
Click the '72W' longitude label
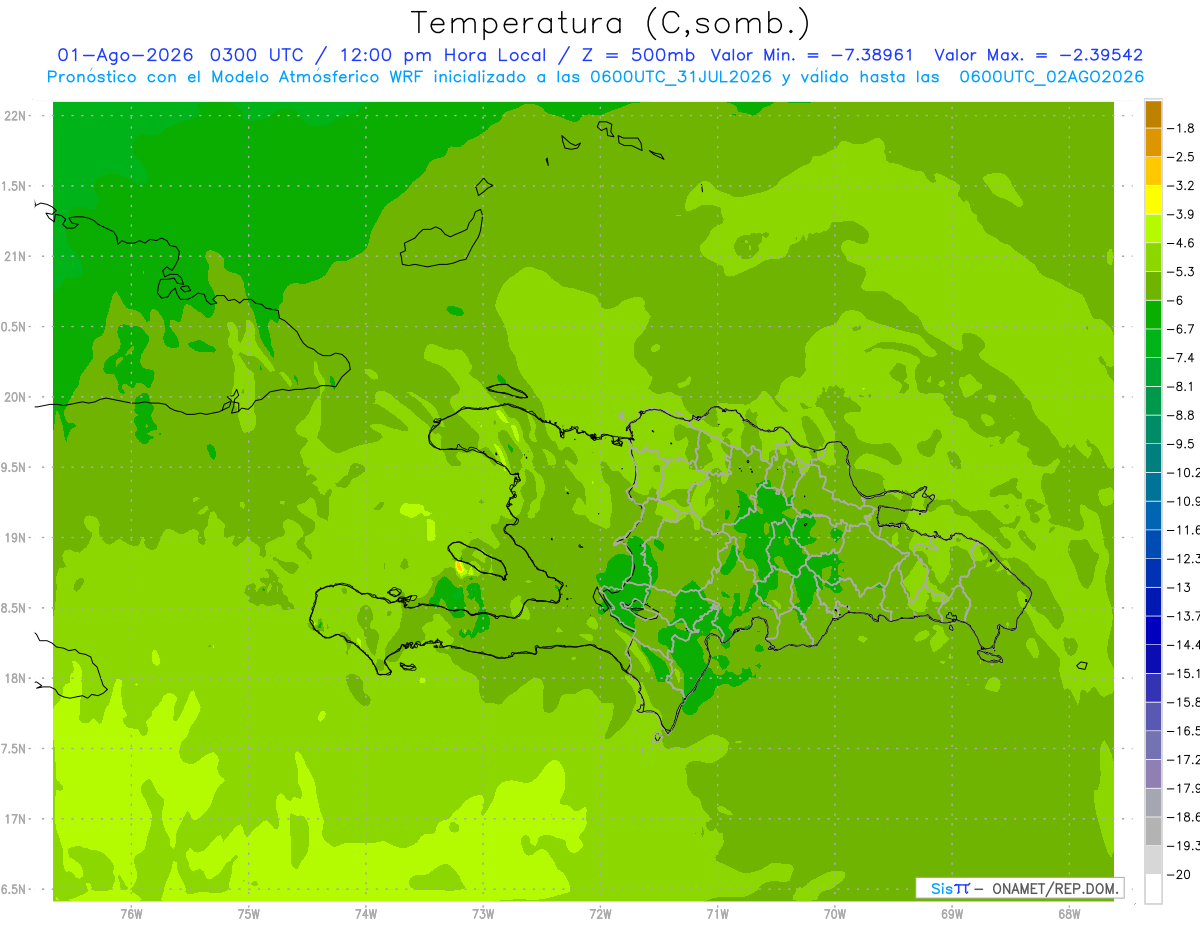tap(600, 913)
